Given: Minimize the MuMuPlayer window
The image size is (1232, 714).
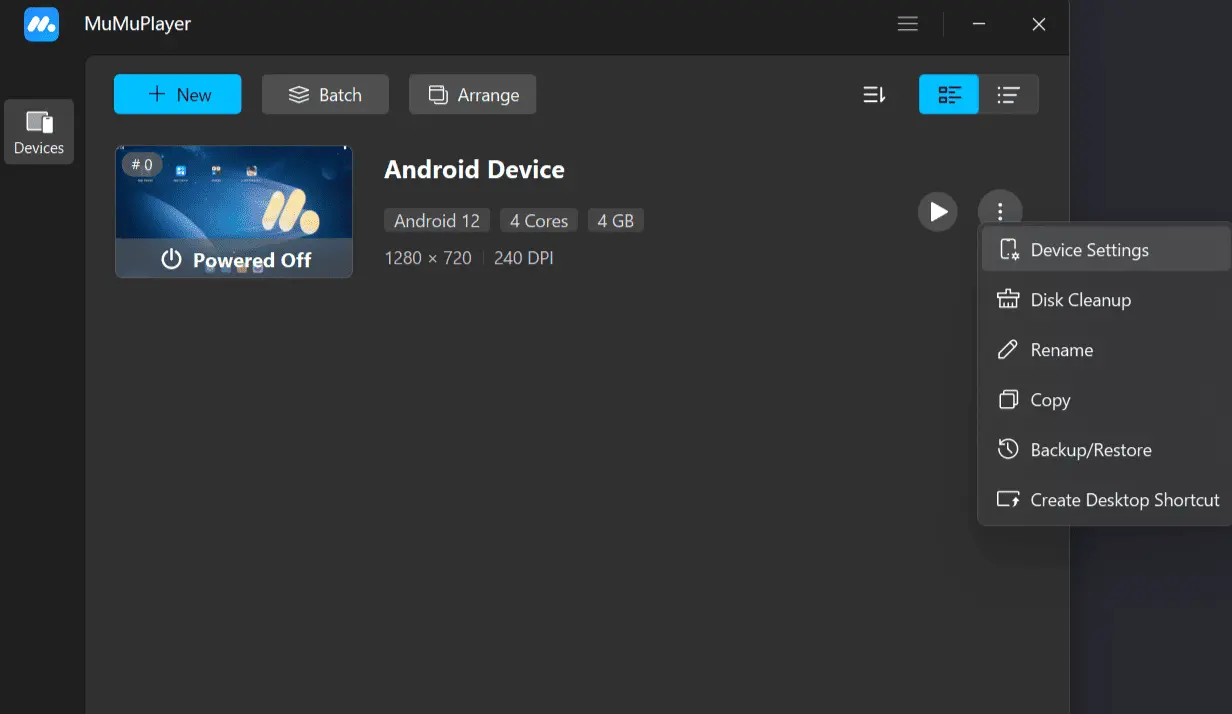Looking at the screenshot, I should (977, 24).
